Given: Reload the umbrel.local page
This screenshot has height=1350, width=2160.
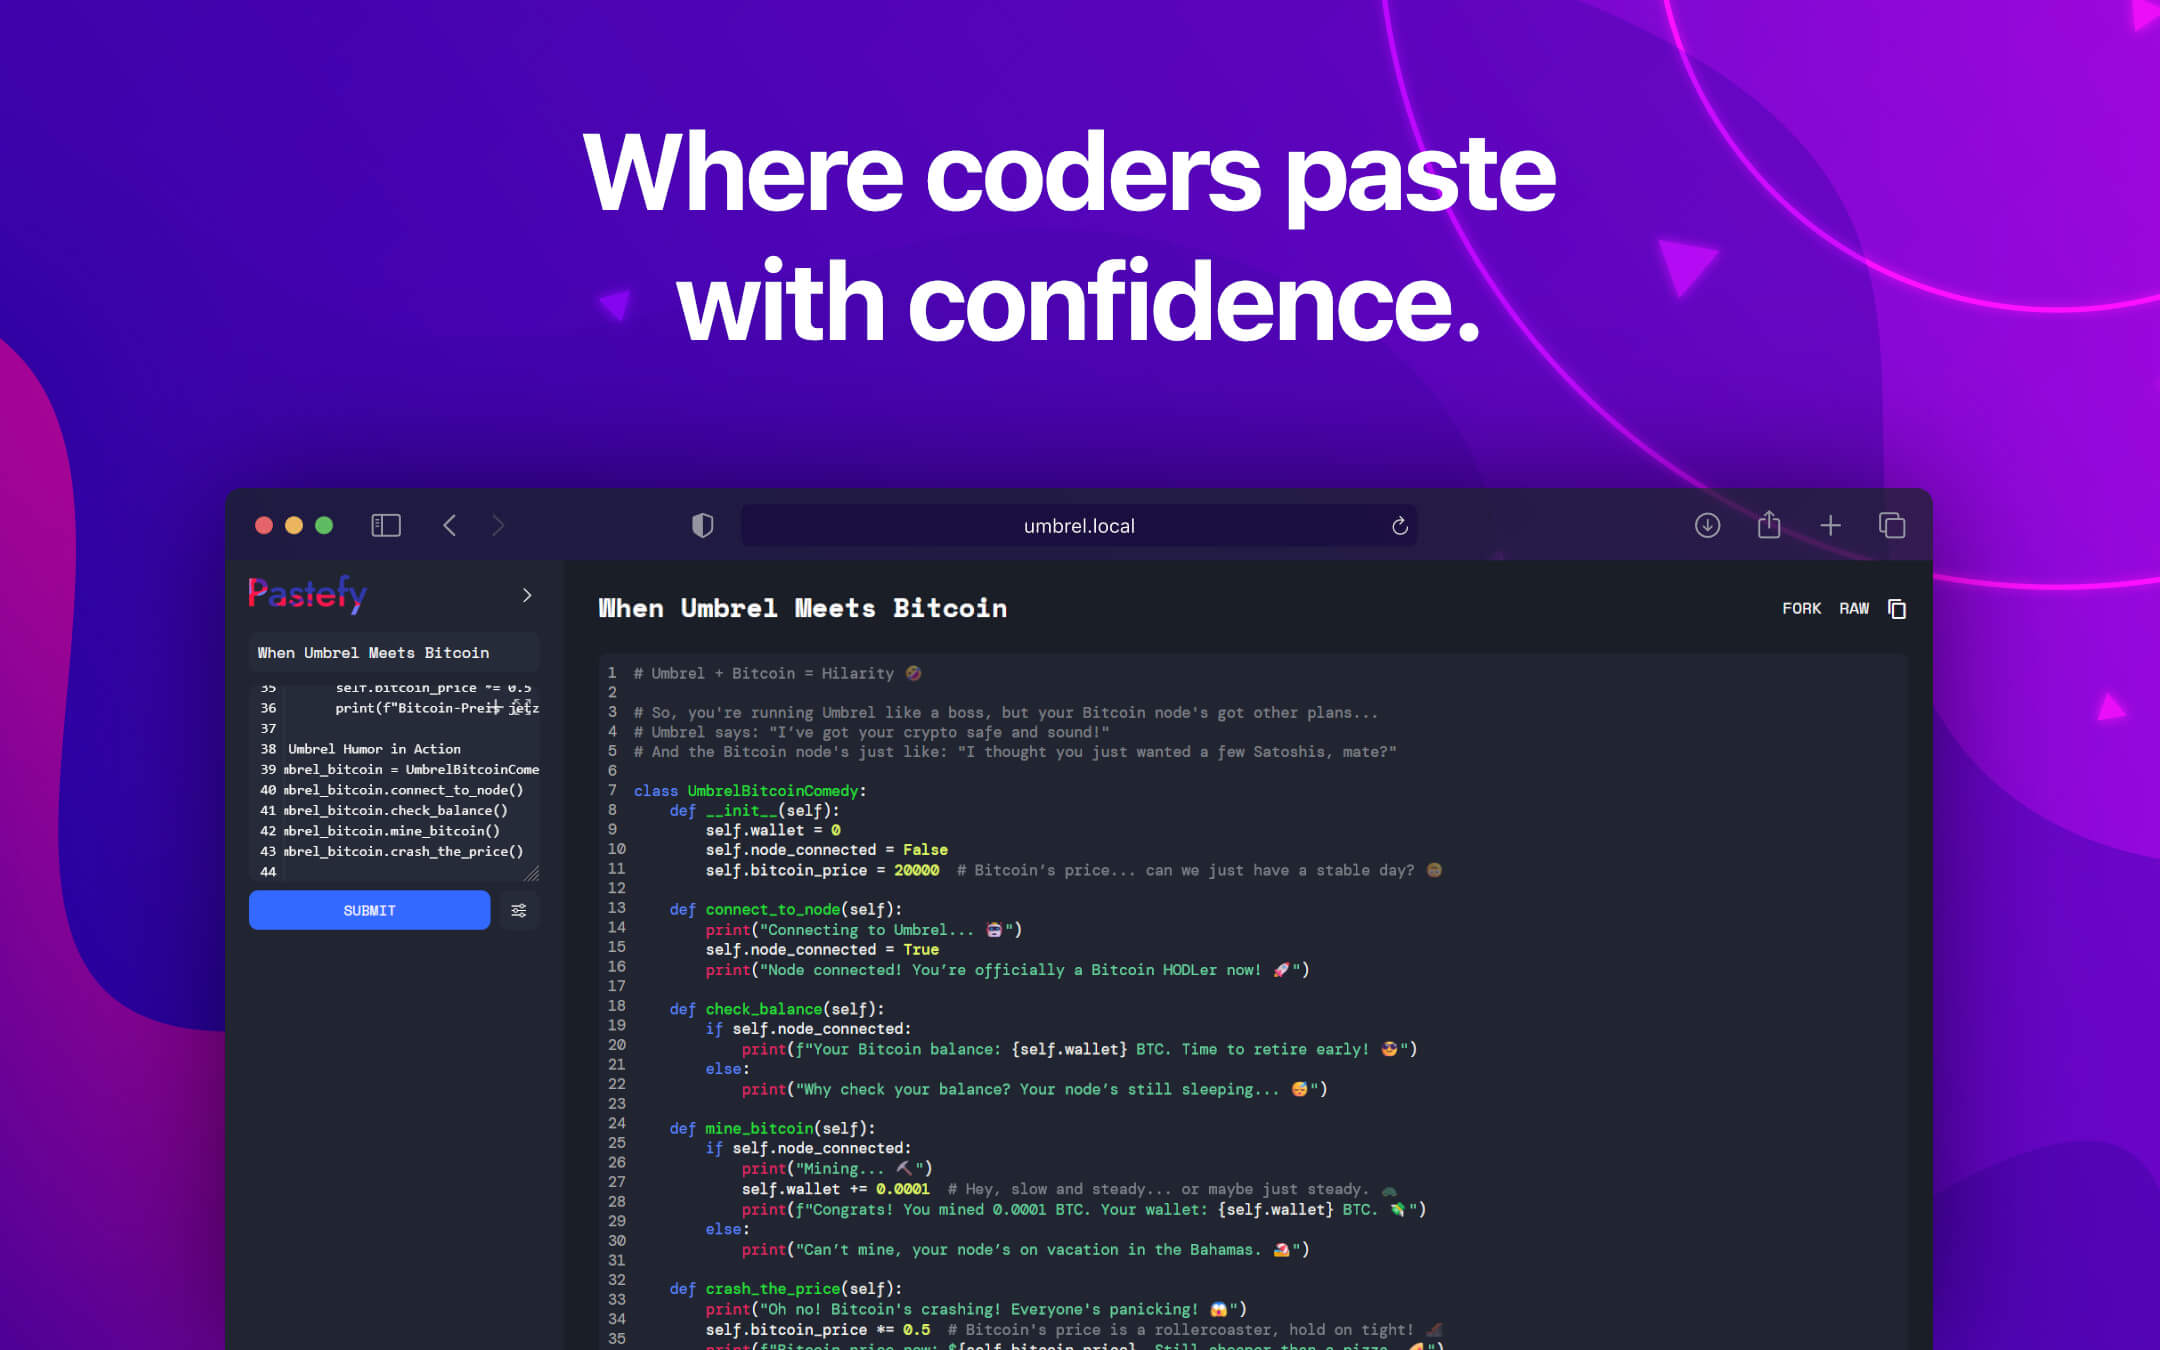Looking at the screenshot, I should (1399, 525).
